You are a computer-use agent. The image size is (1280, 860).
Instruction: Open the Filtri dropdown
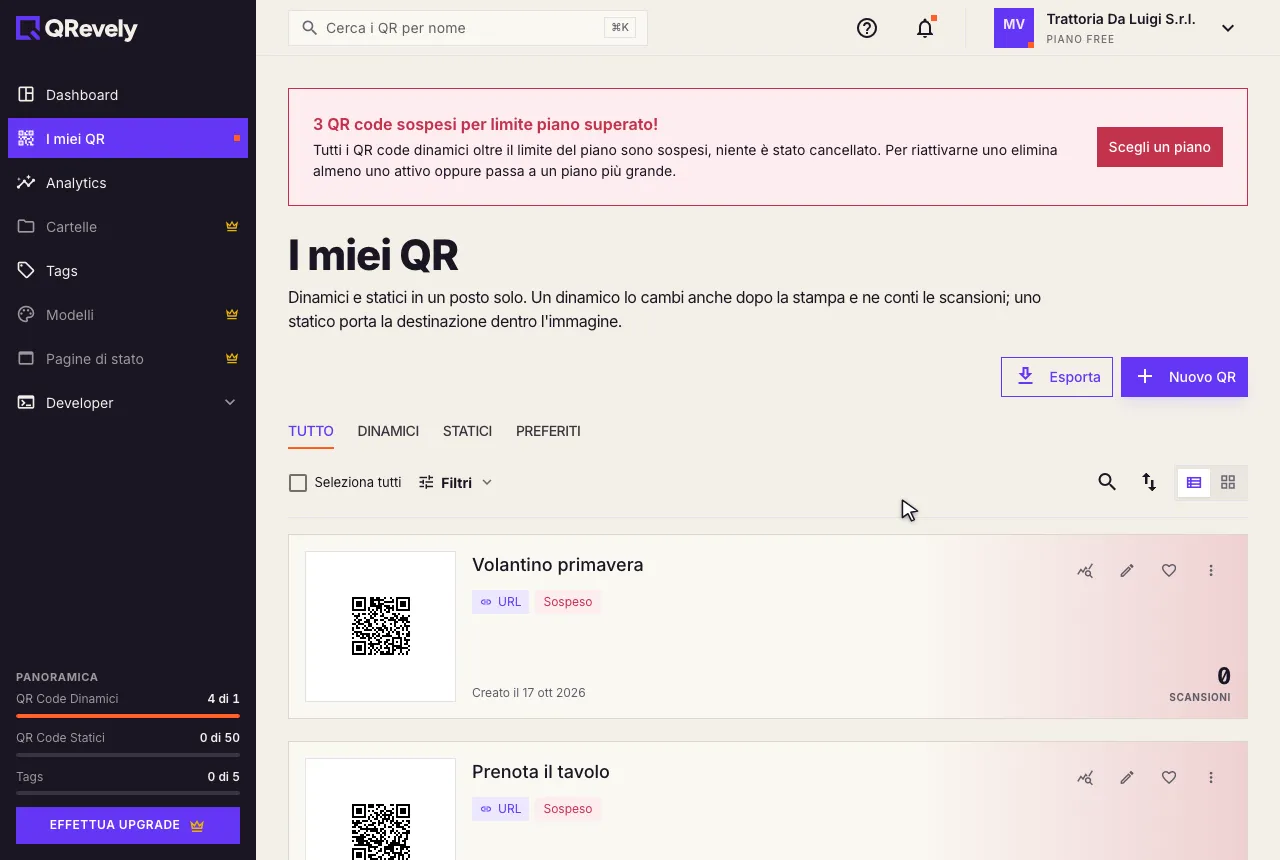(455, 483)
